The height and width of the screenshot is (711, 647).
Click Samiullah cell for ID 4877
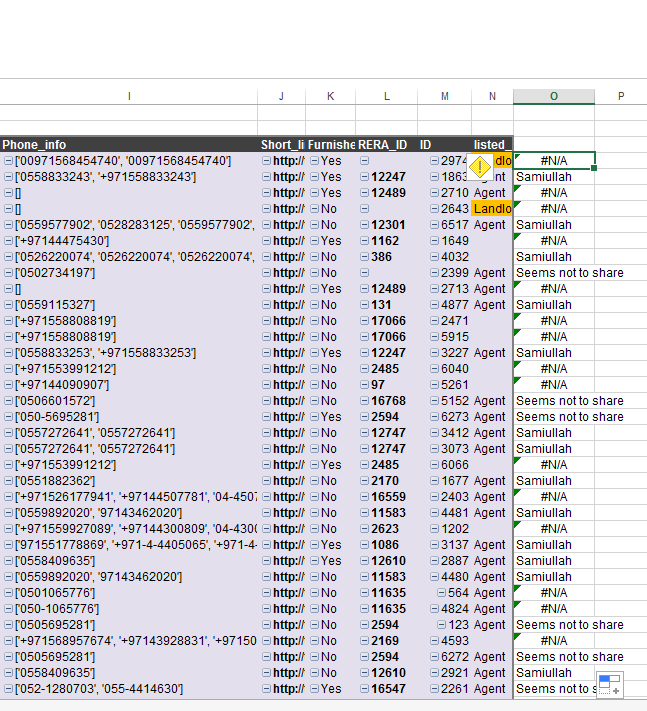554,304
